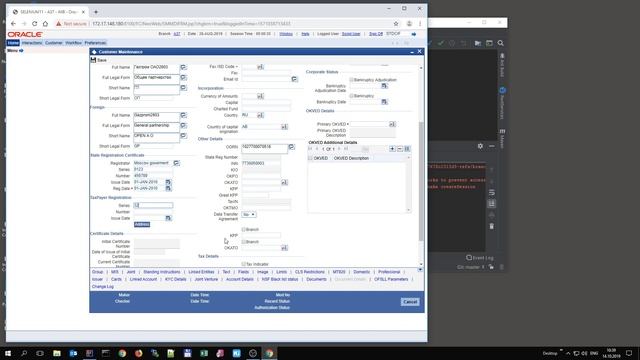Open OKATO list of values under Other Details

284,182
